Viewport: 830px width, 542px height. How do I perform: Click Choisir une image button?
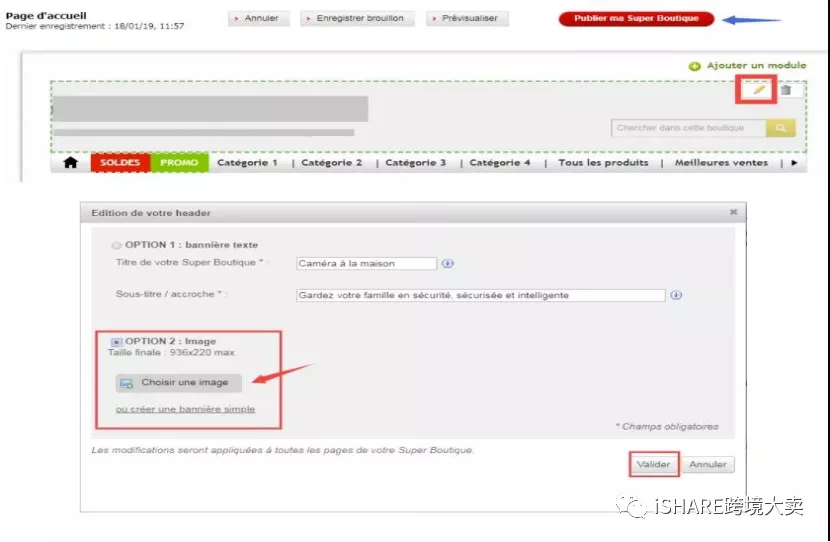point(178,382)
